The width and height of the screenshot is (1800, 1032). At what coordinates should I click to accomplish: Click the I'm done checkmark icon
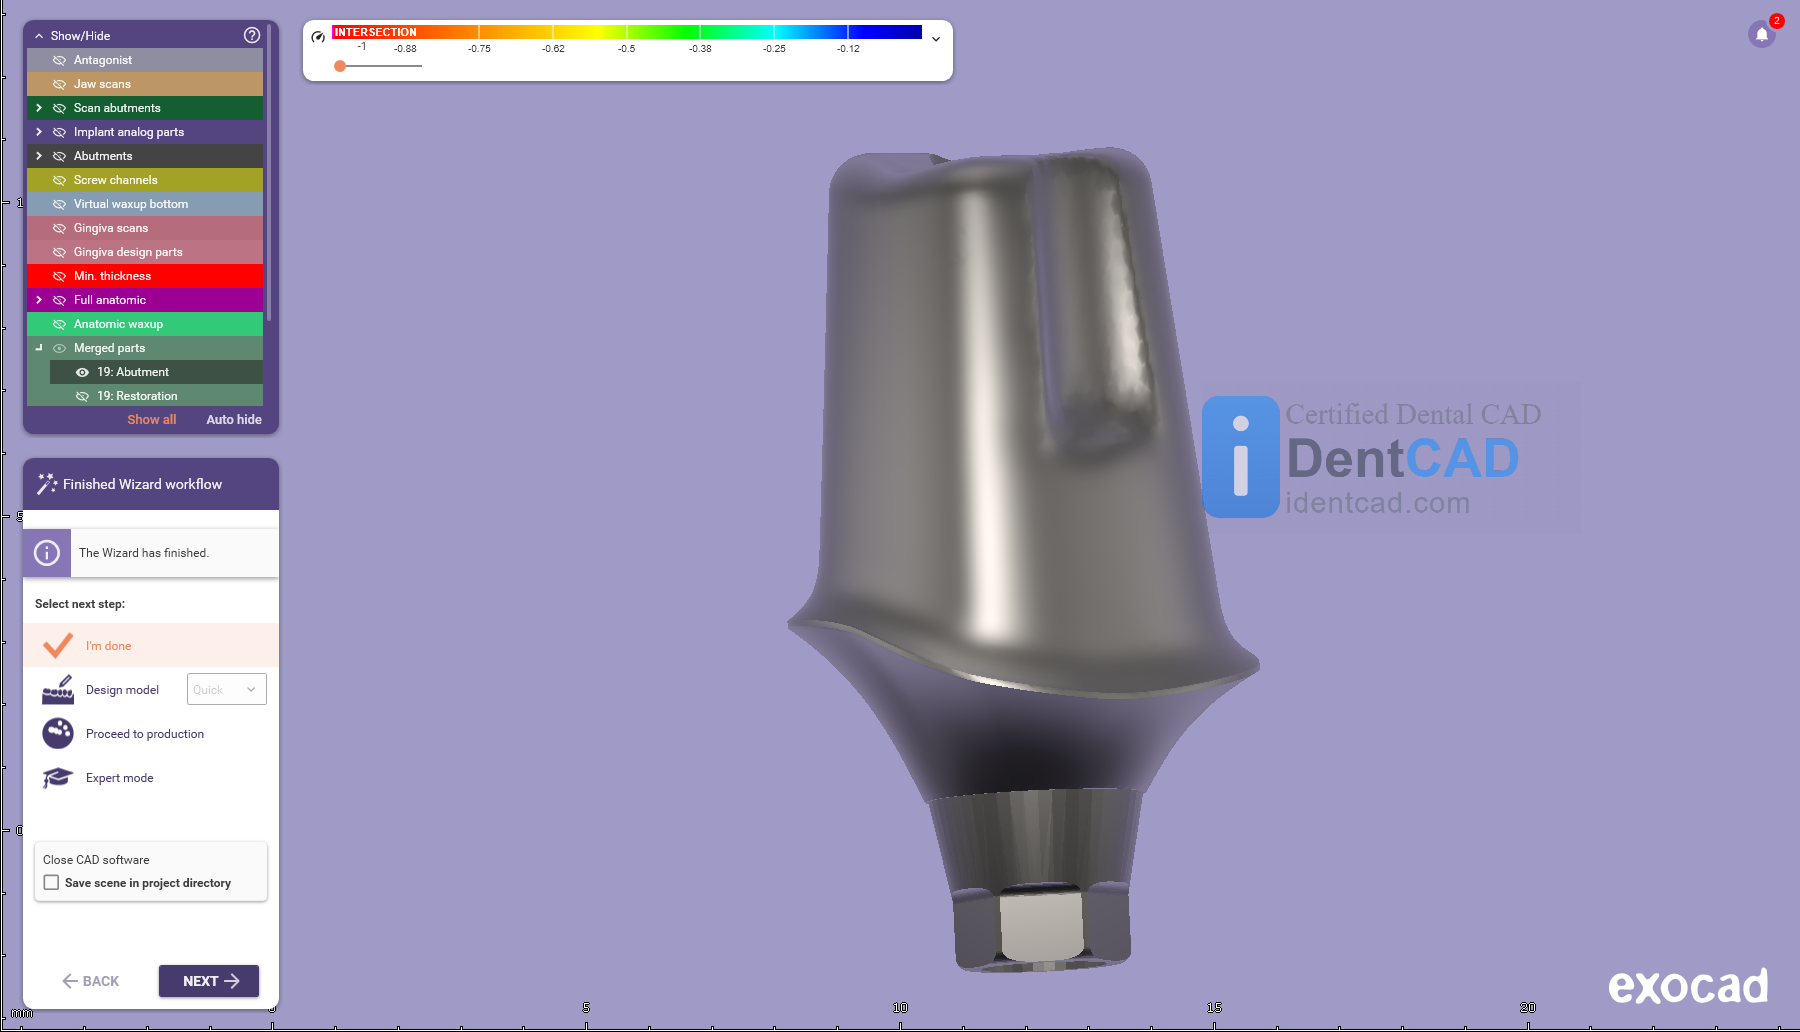click(58, 646)
